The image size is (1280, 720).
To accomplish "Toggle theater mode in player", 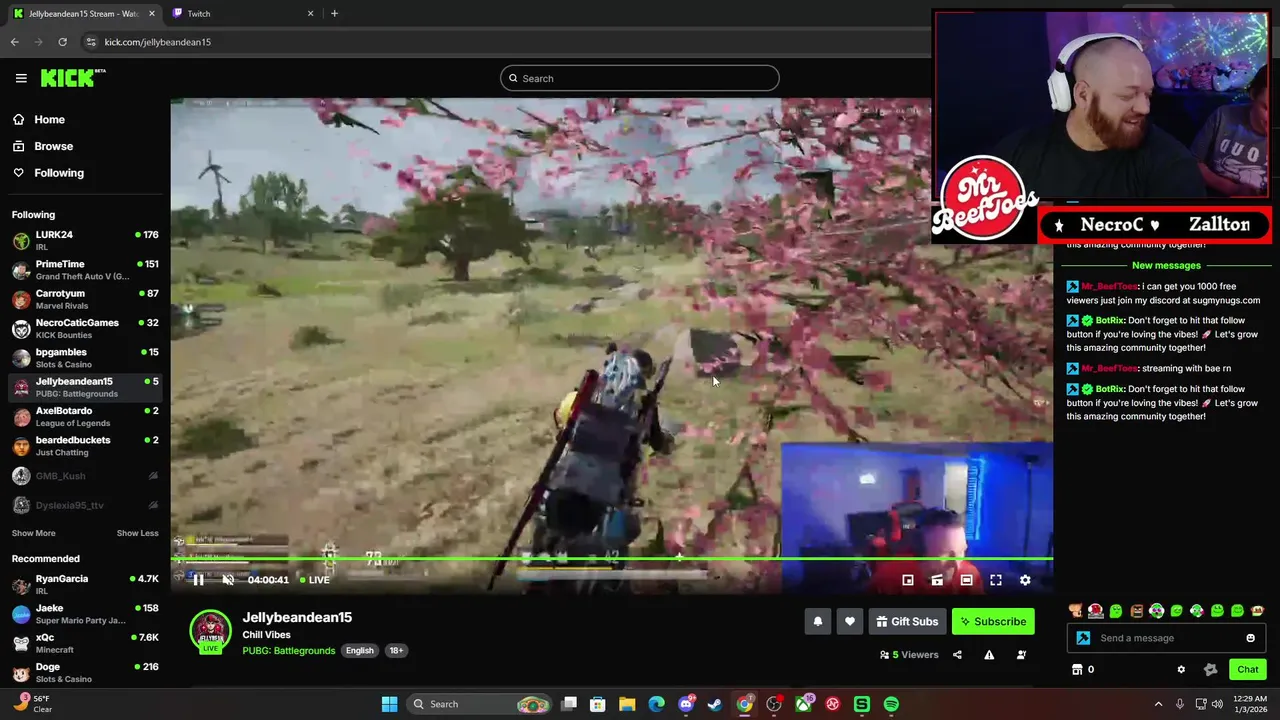I will 966,580.
